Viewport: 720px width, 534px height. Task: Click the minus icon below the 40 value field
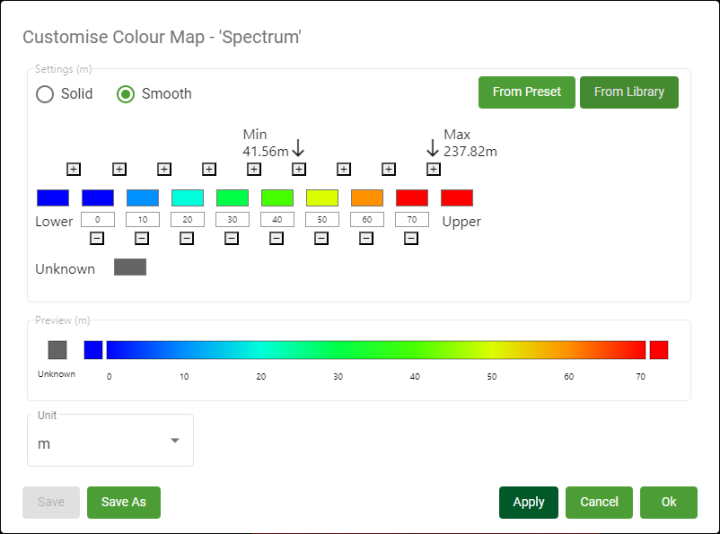pyautogui.click(x=276, y=238)
